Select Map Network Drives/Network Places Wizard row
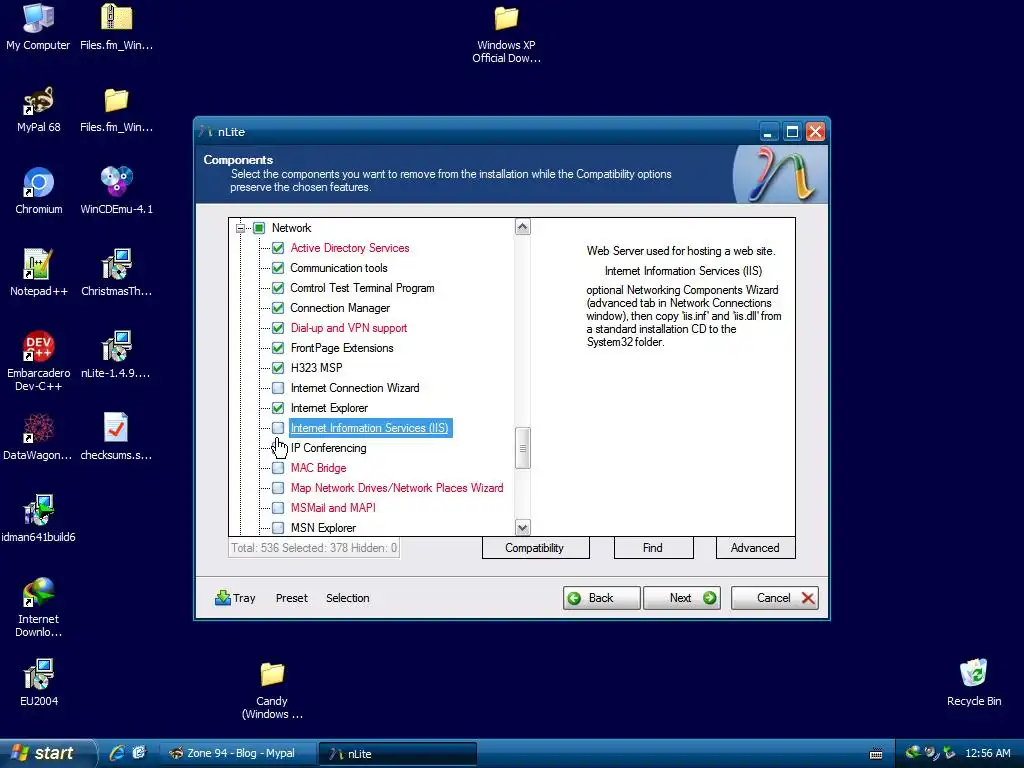Viewport: 1024px width, 768px height. tap(397, 488)
